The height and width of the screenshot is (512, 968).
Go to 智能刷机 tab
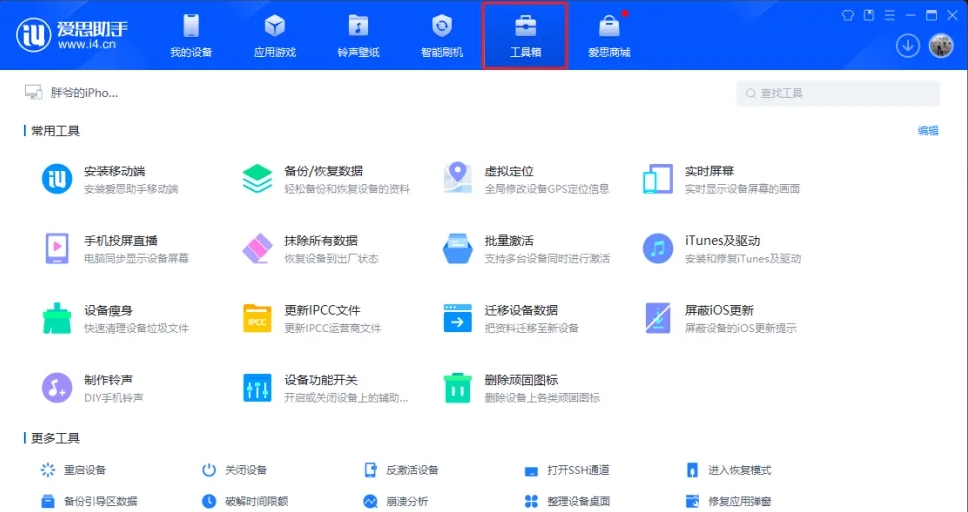pyautogui.click(x=441, y=35)
